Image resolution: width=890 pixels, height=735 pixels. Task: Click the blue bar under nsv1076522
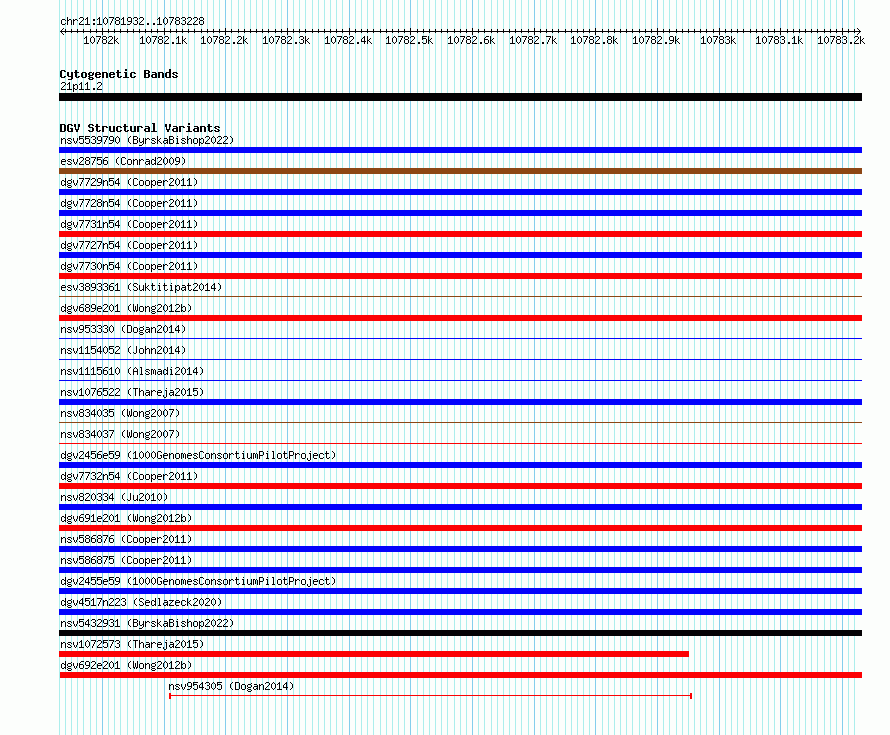[460, 402]
